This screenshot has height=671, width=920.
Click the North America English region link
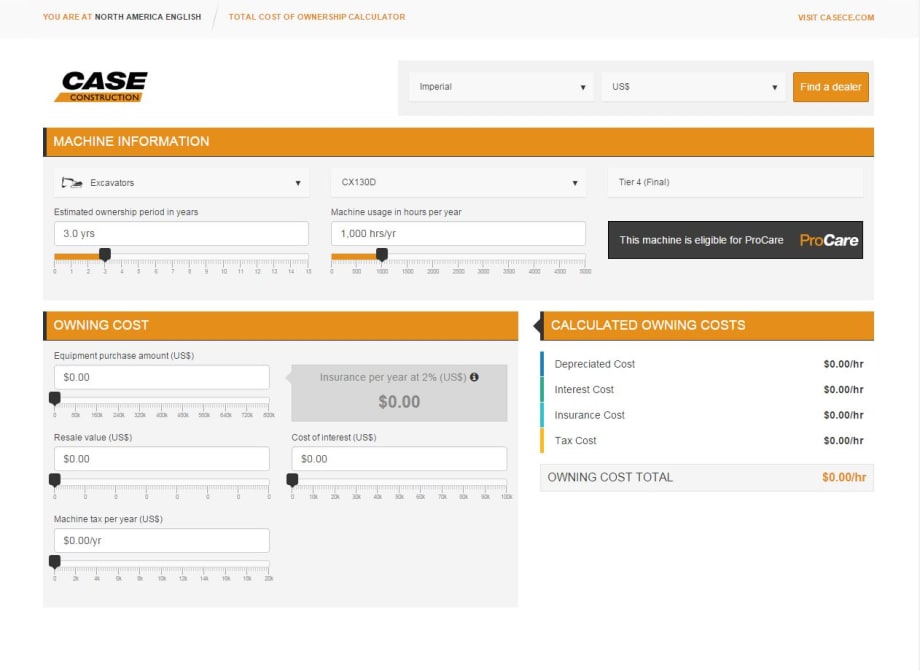[147, 17]
